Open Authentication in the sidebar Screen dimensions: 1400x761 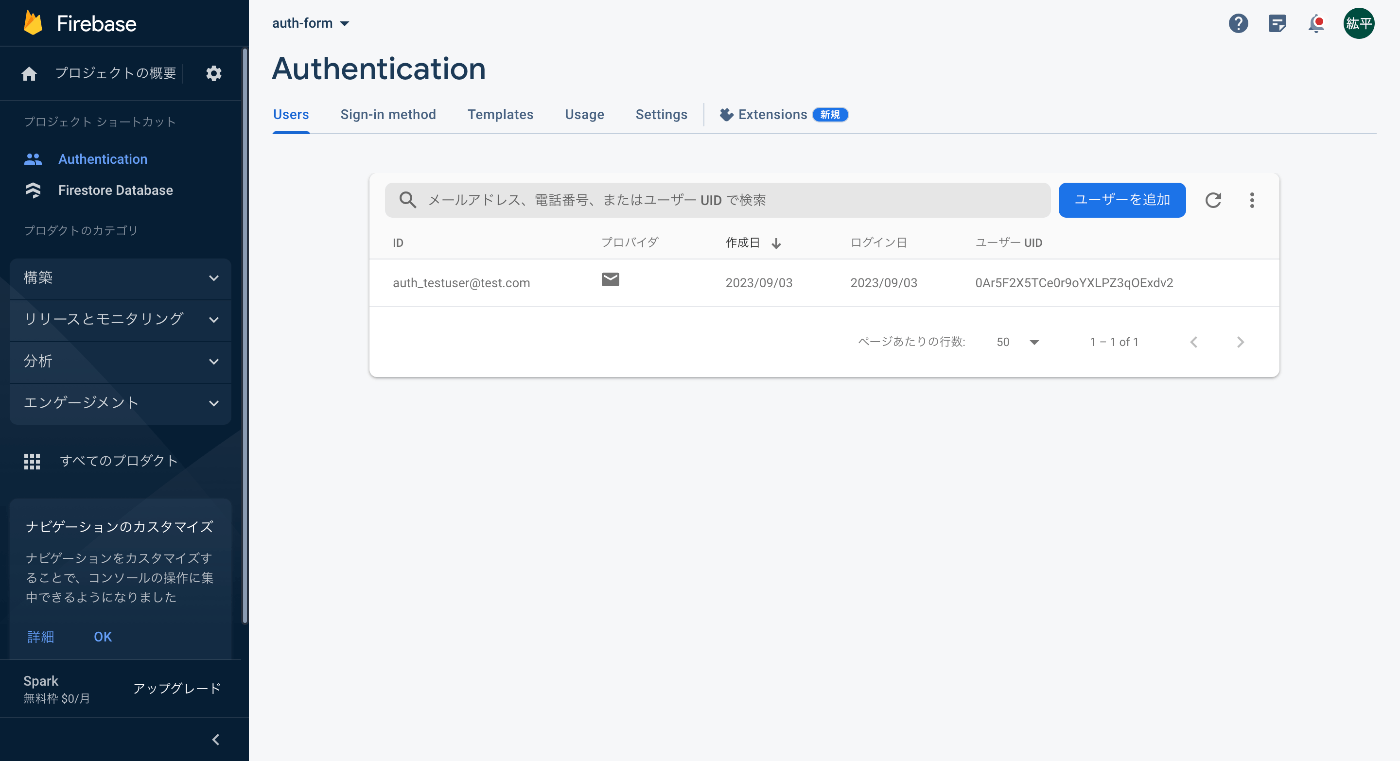(103, 159)
